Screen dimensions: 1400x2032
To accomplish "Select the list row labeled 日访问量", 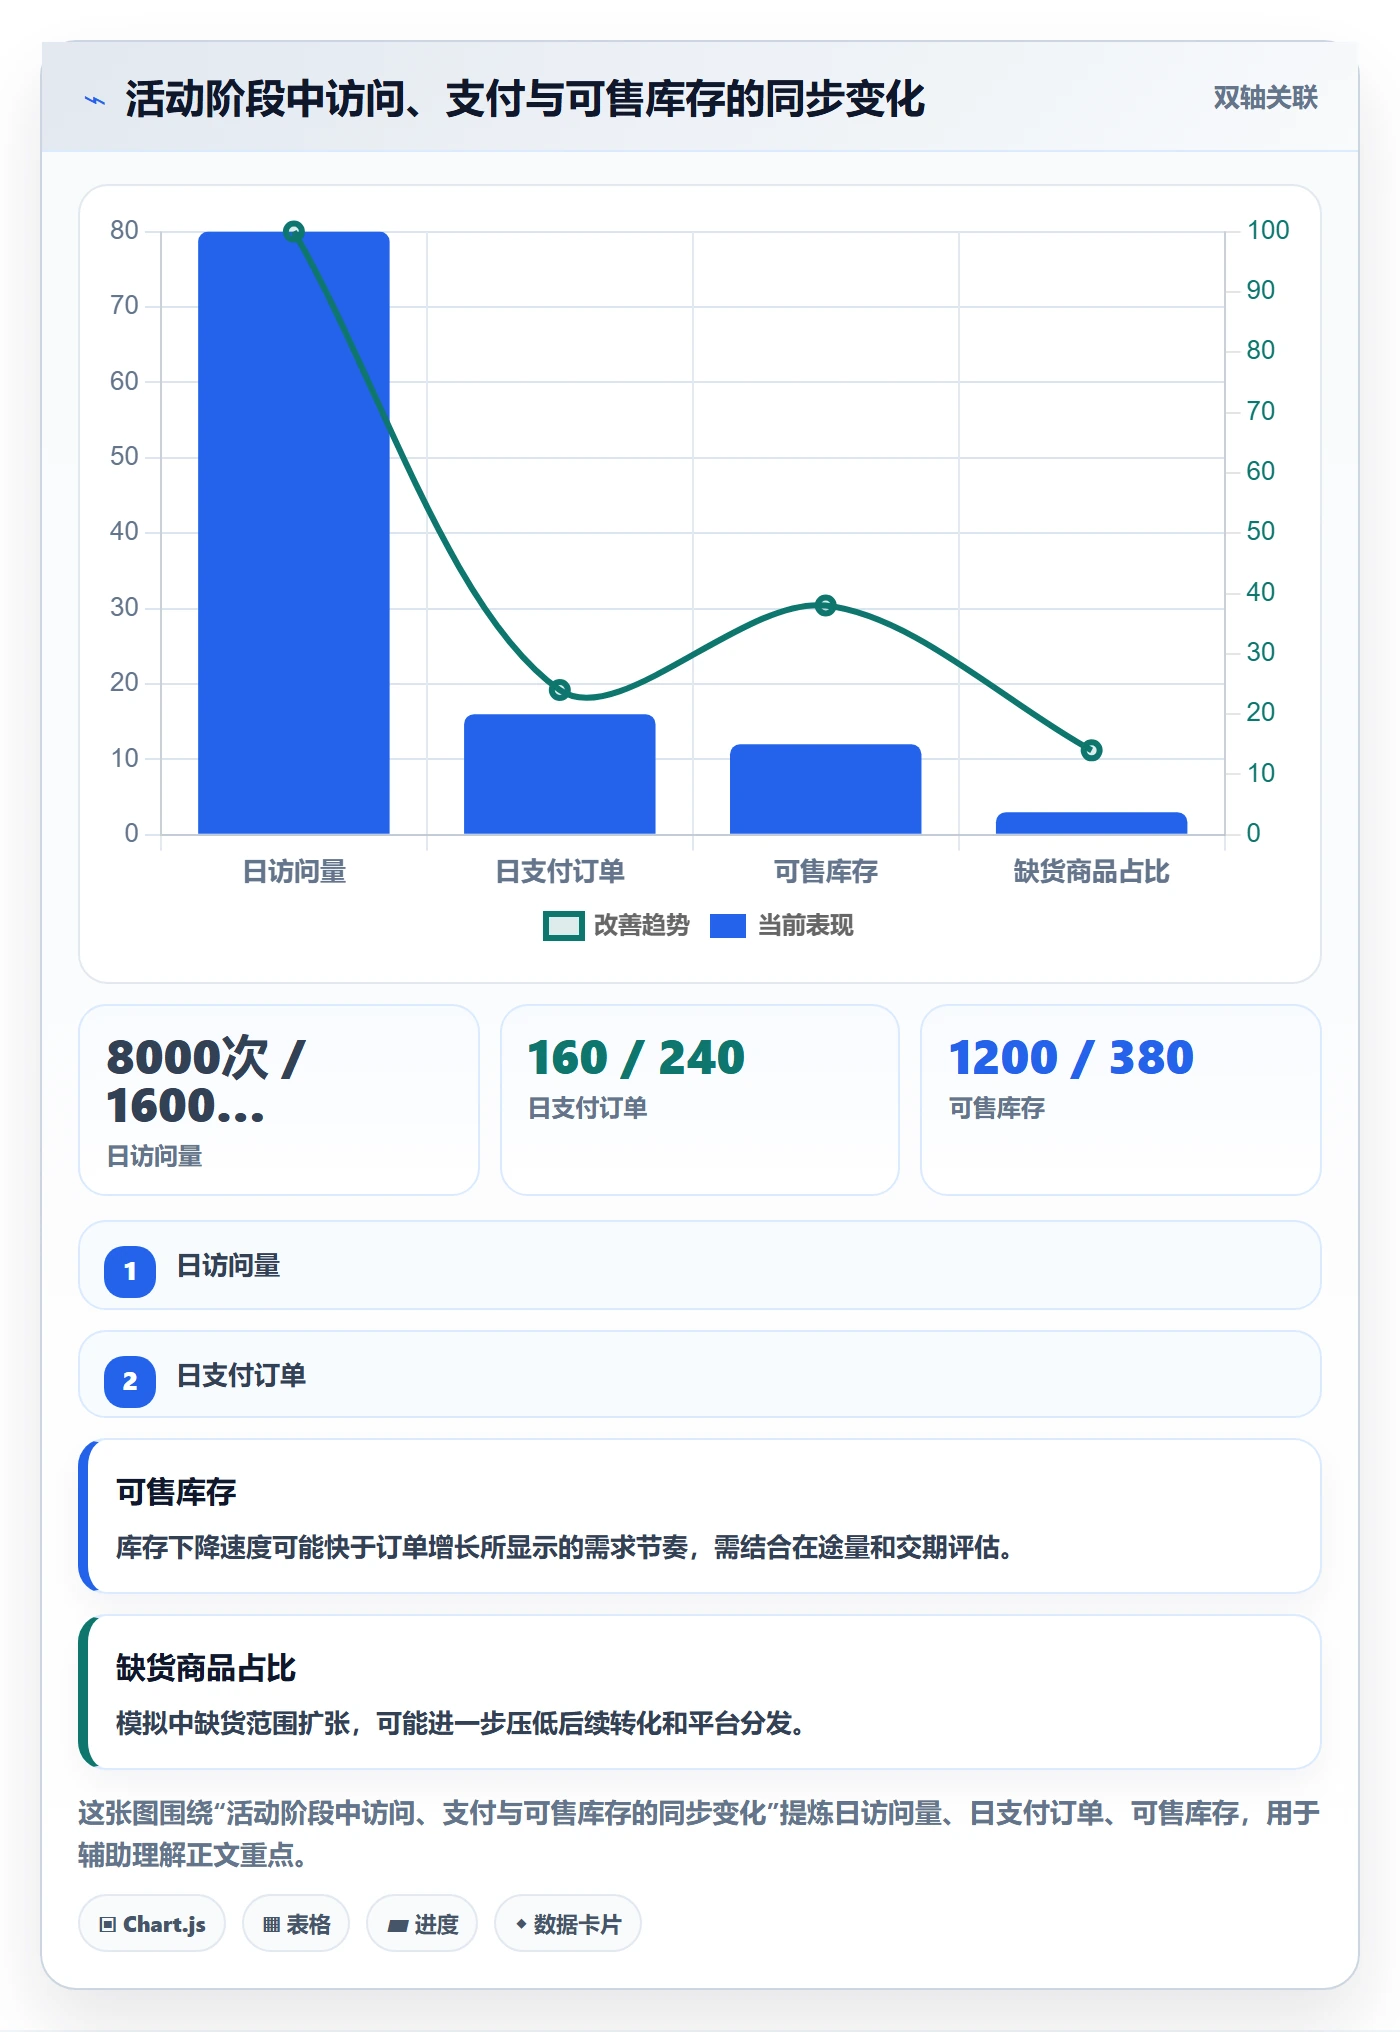I will (700, 1265).
